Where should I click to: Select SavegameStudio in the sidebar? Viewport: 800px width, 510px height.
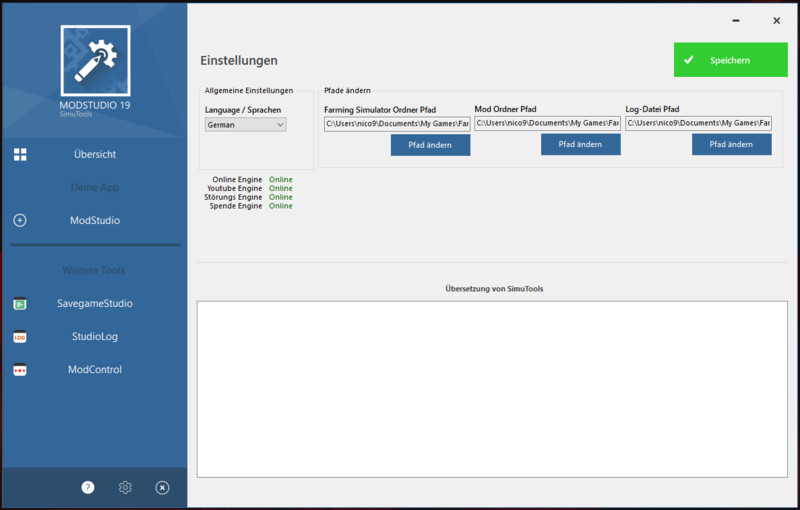[95, 303]
